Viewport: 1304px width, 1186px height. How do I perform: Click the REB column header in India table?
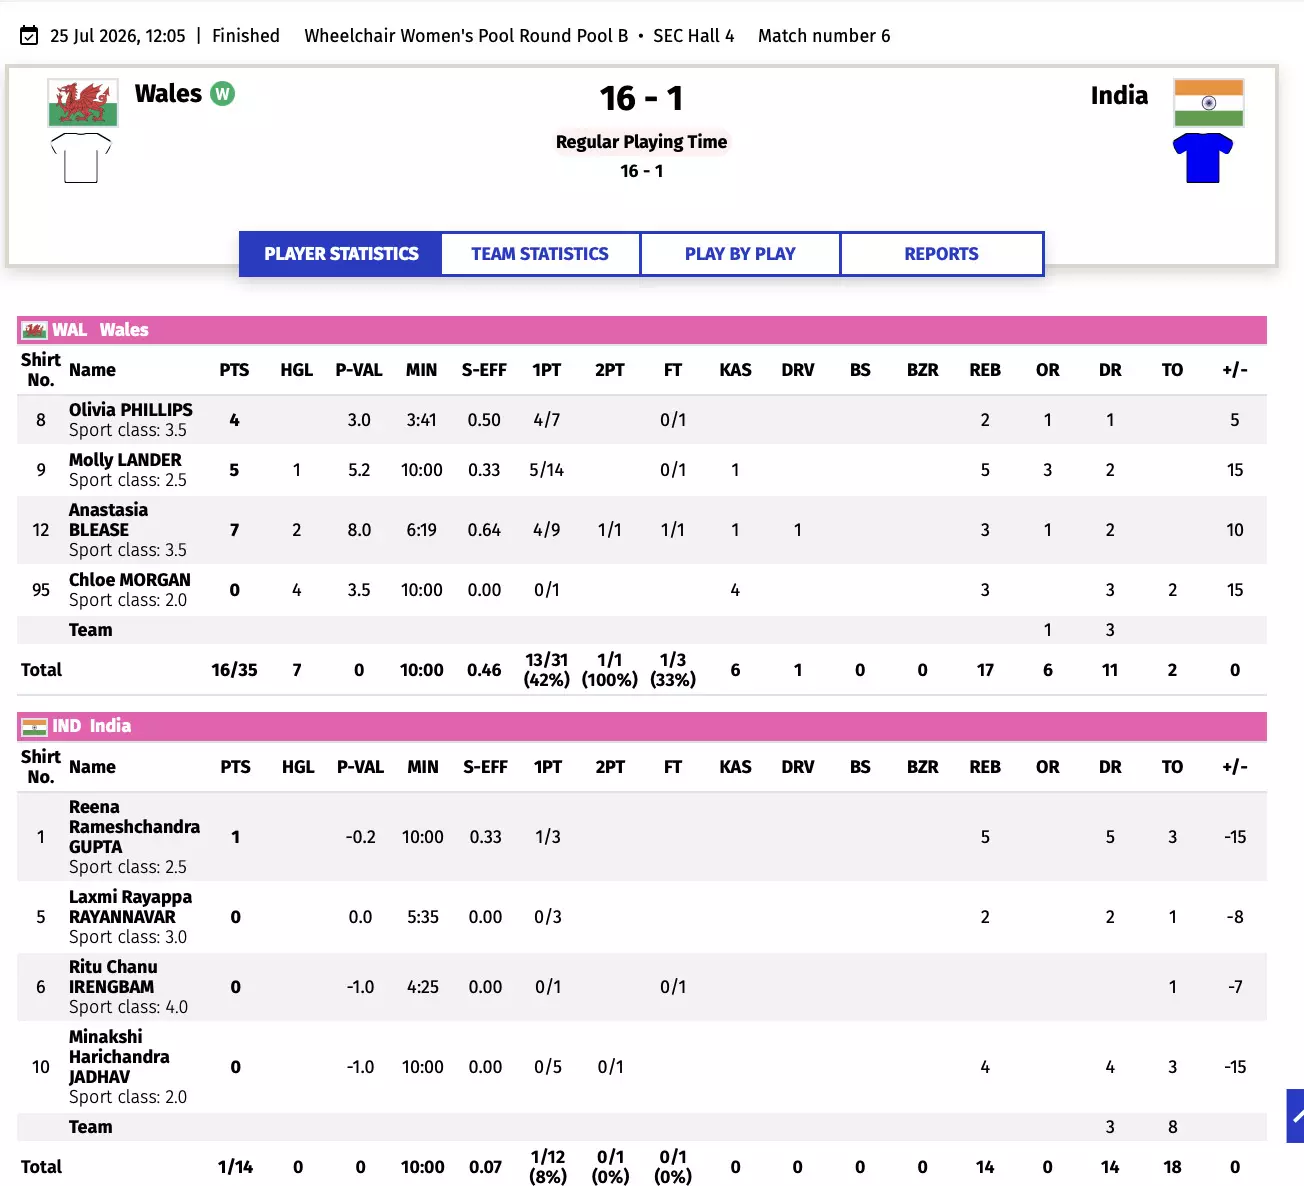pyautogui.click(x=985, y=767)
